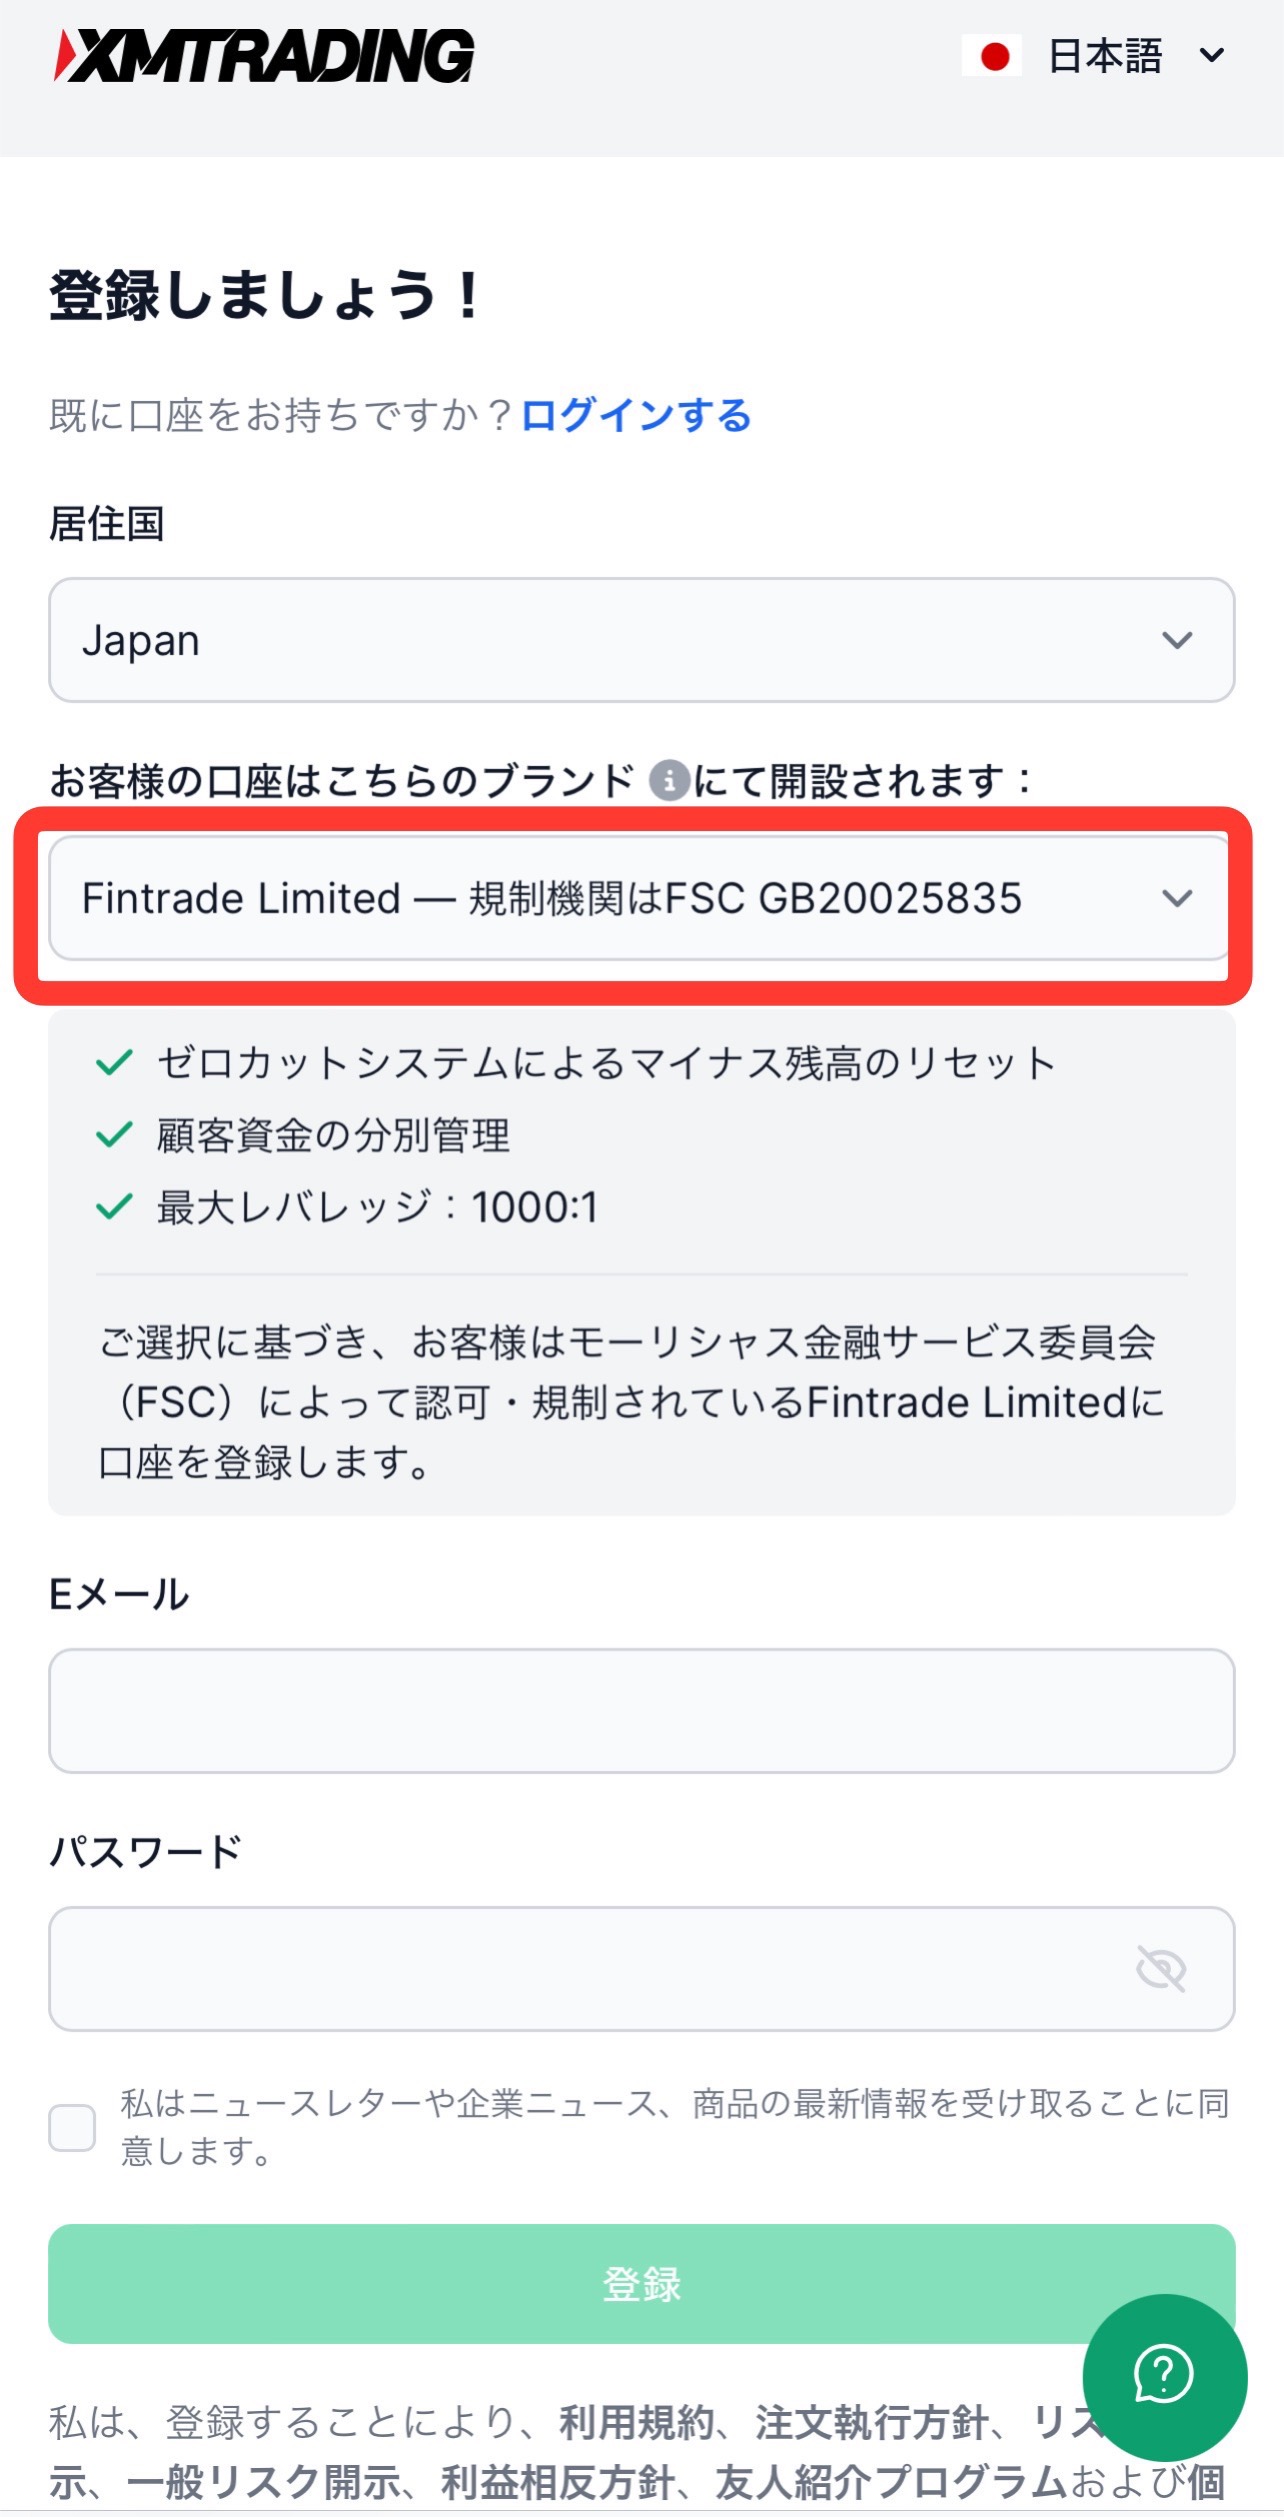Click the Japan flag icon
Viewport: 1284px width, 2517px height.
tap(992, 56)
